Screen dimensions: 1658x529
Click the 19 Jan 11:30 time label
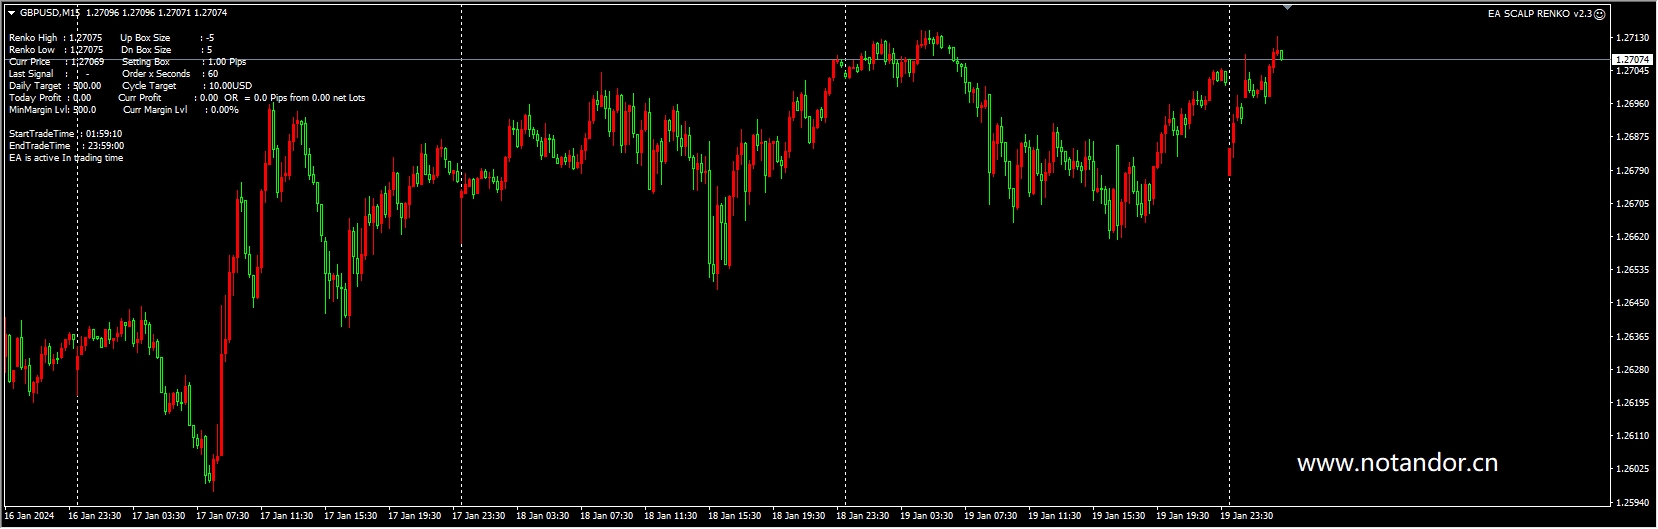(x=1055, y=516)
